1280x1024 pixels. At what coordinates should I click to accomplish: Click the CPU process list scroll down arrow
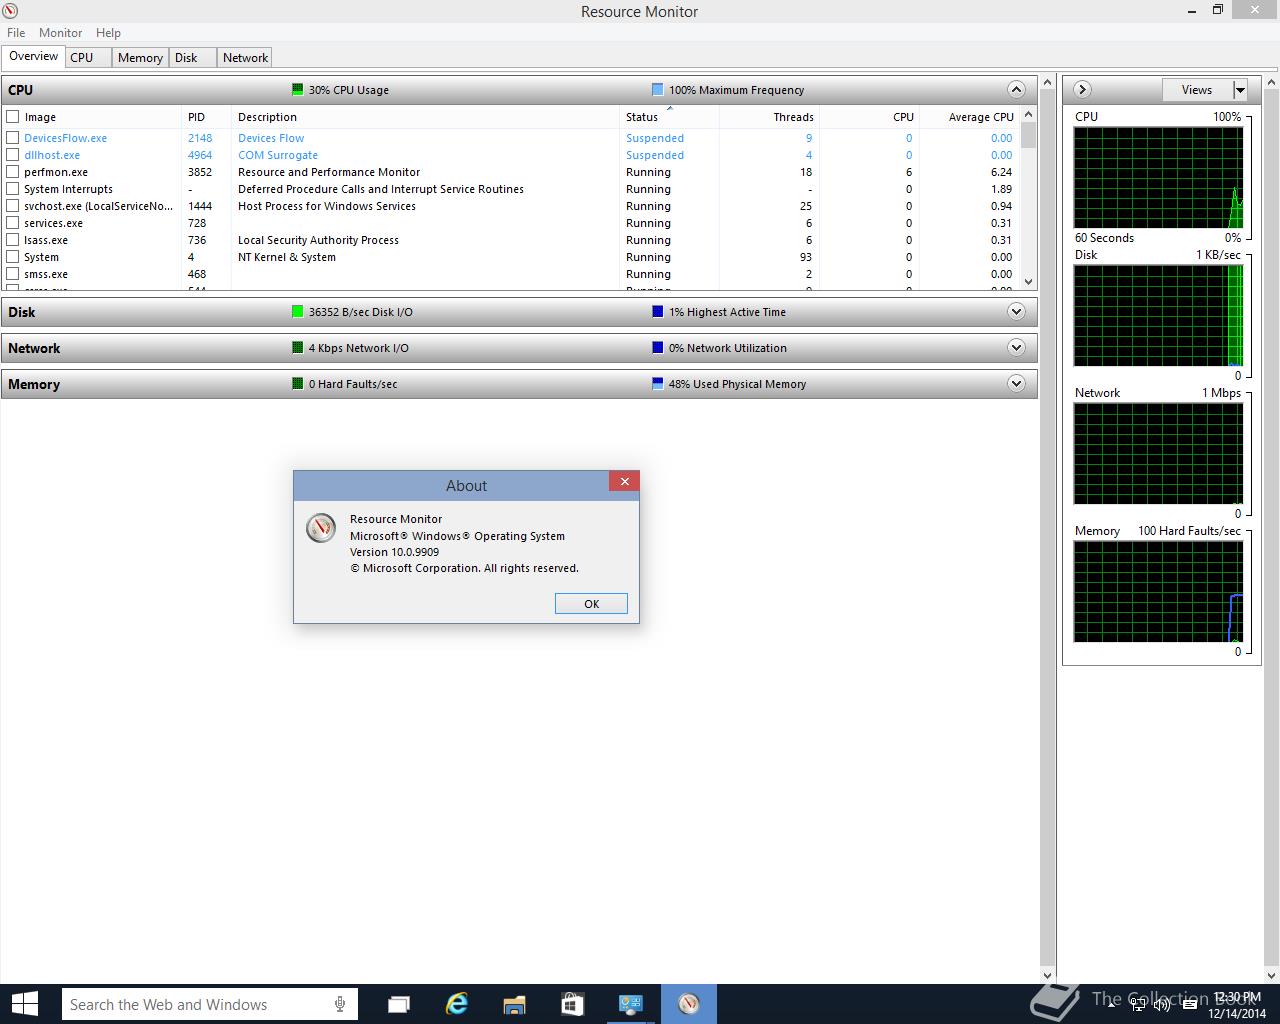(1029, 282)
